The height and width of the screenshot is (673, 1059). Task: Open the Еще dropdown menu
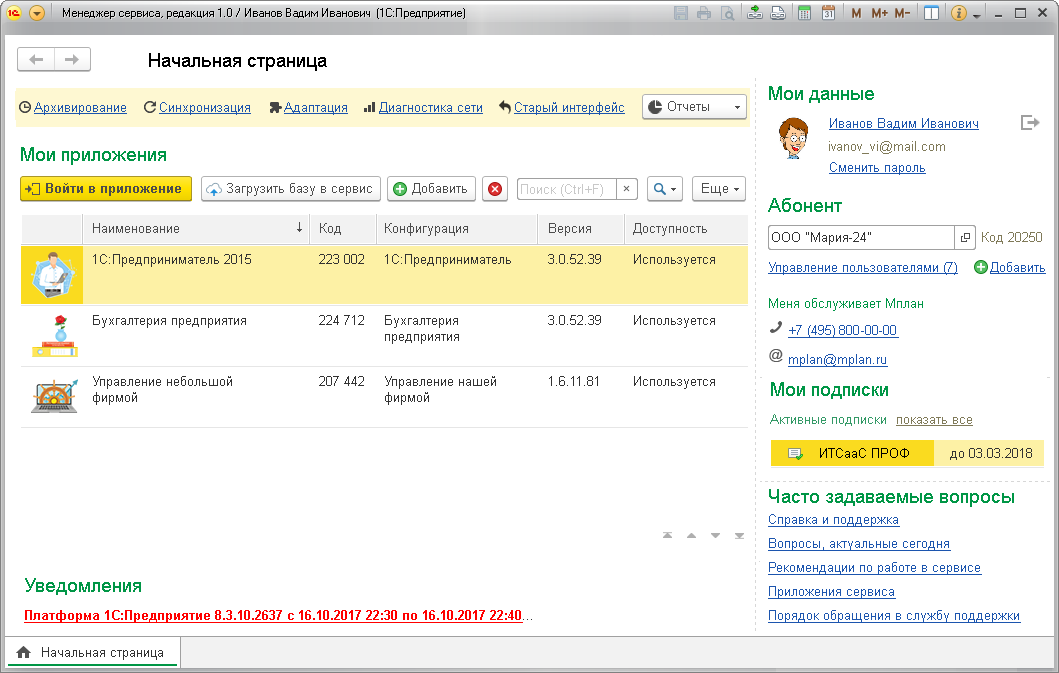(x=719, y=189)
